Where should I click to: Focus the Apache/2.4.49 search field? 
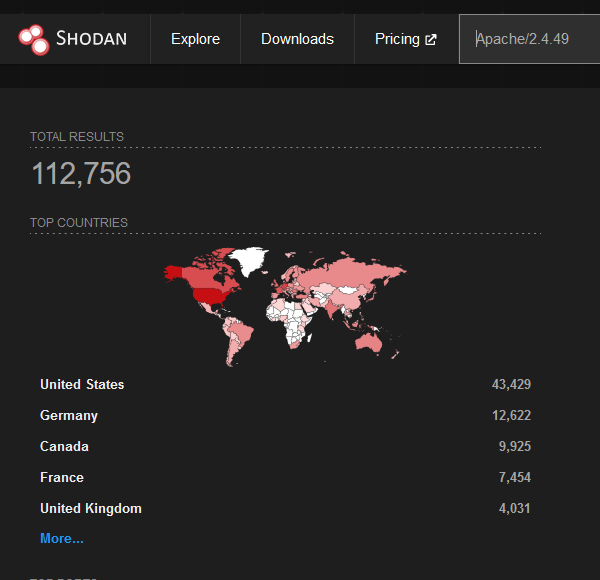(530, 39)
